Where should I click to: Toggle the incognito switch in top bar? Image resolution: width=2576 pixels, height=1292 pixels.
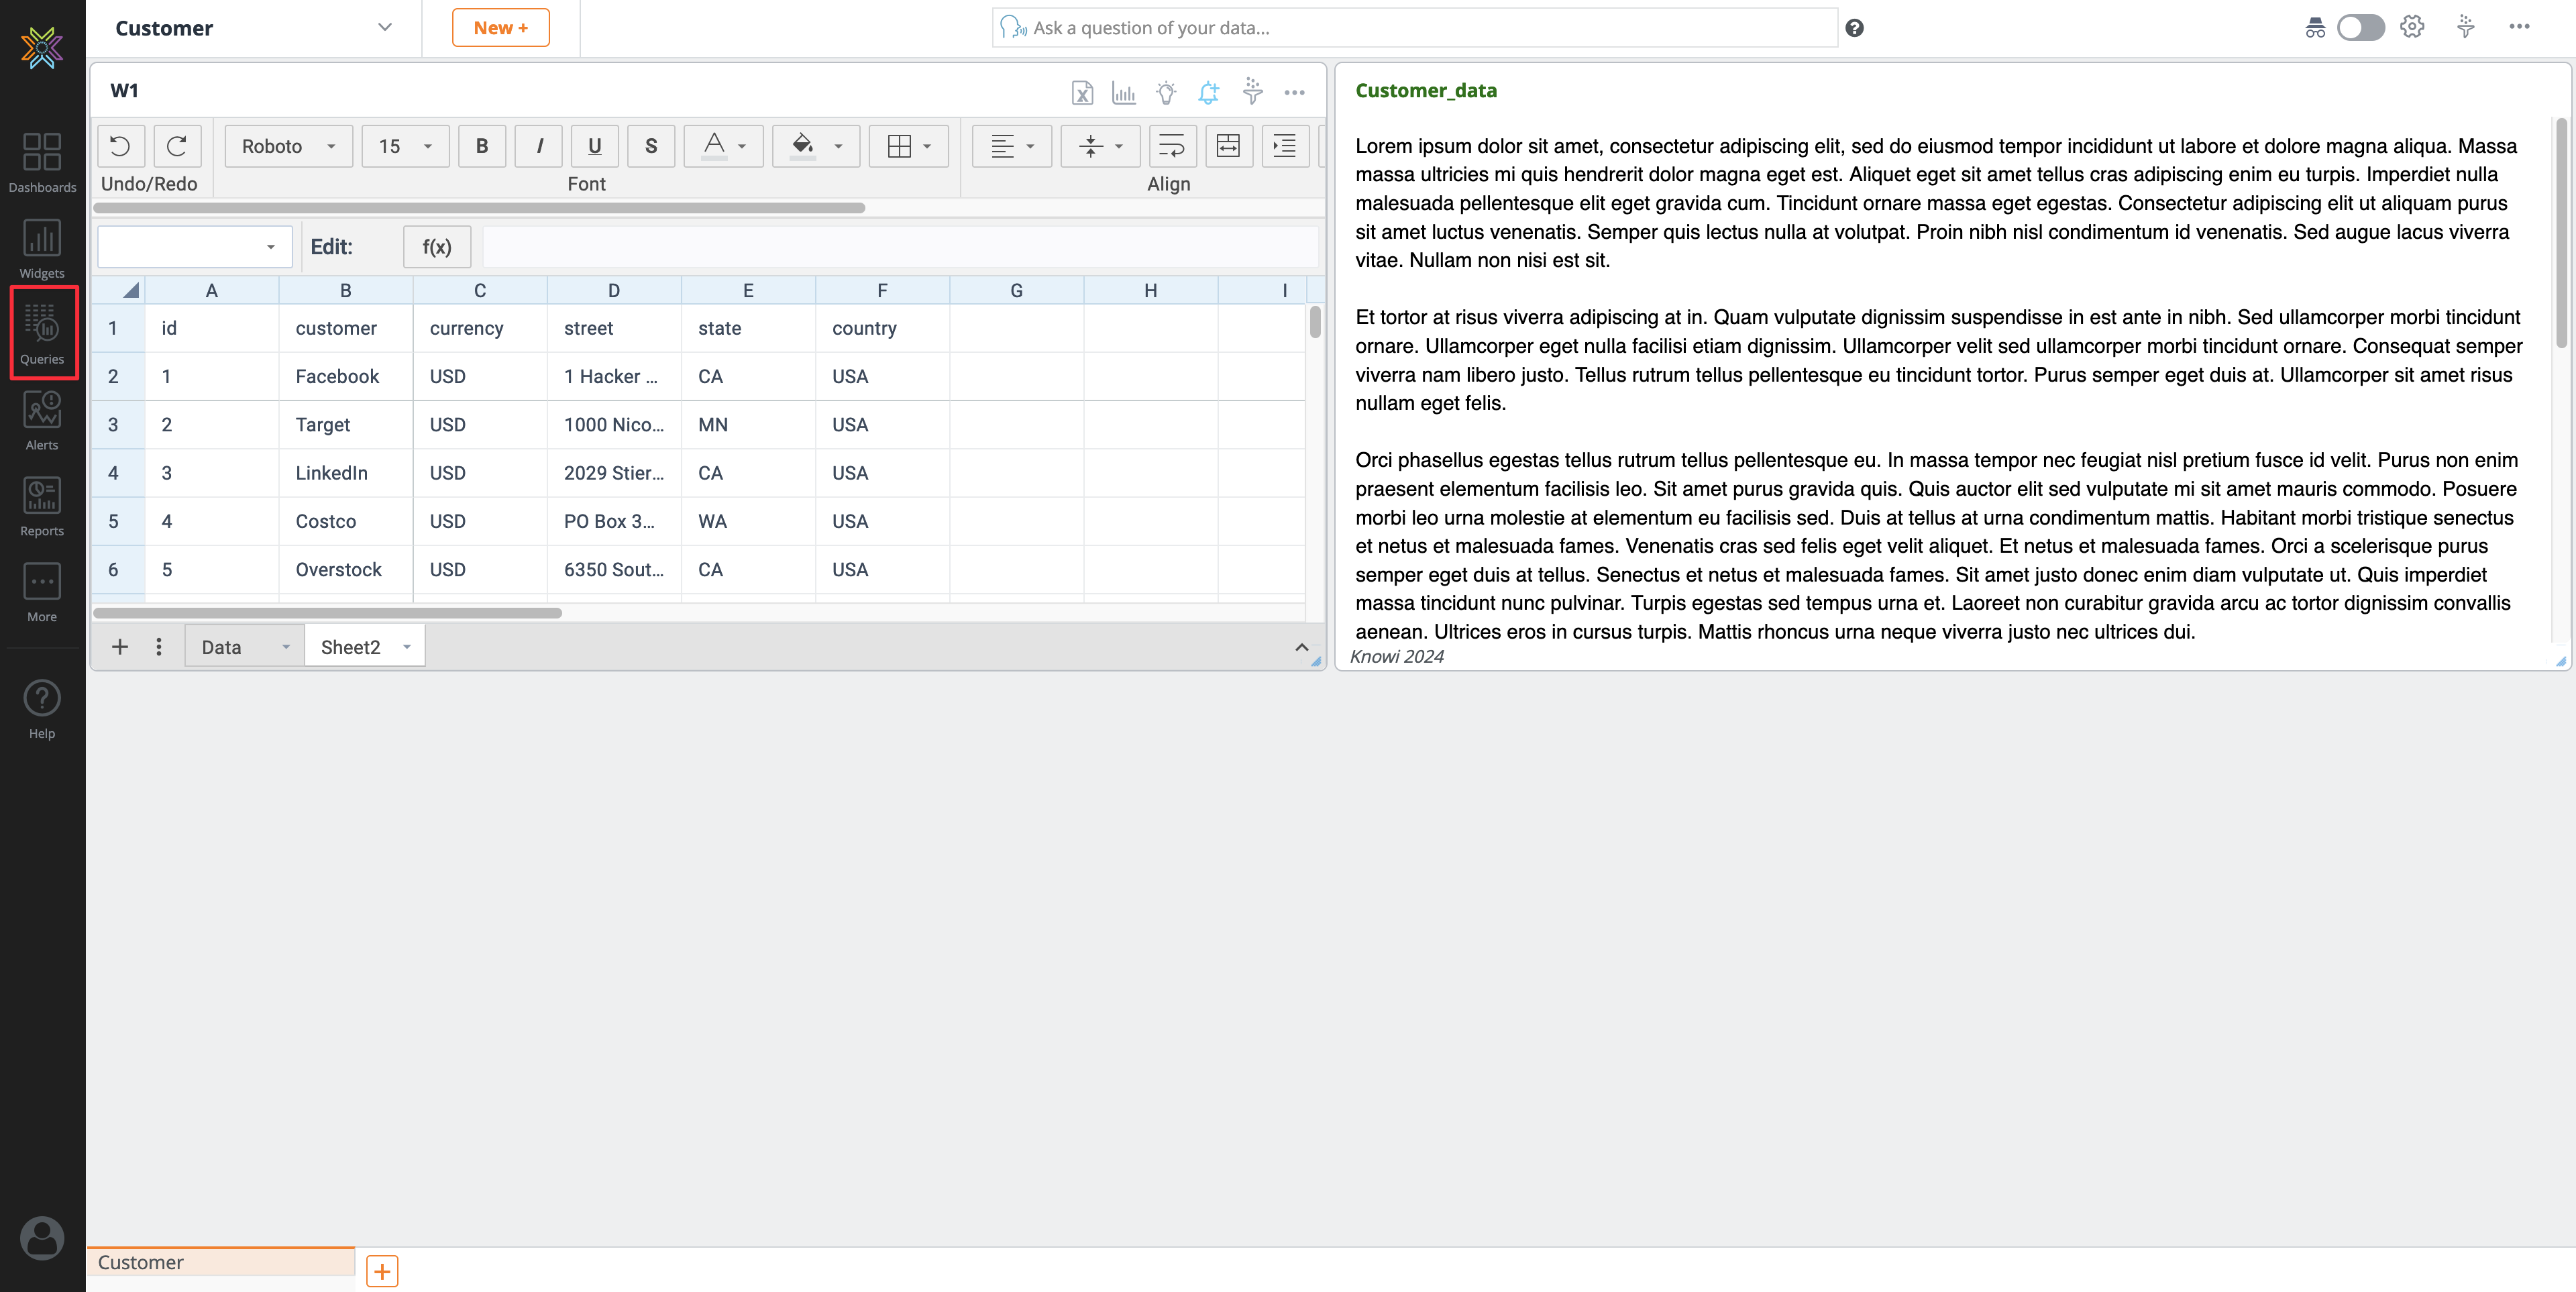2360,28
